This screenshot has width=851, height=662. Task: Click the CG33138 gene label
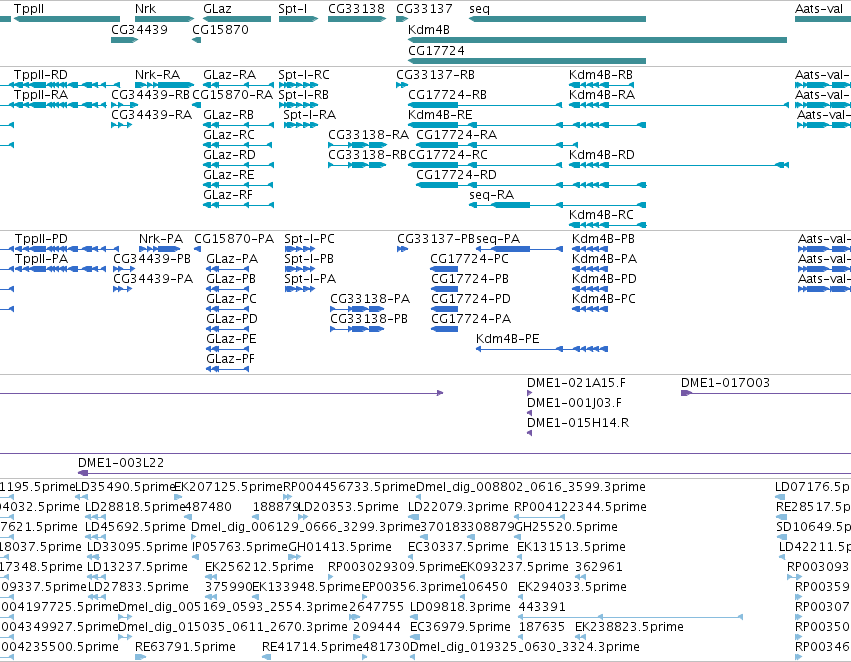coord(356,9)
